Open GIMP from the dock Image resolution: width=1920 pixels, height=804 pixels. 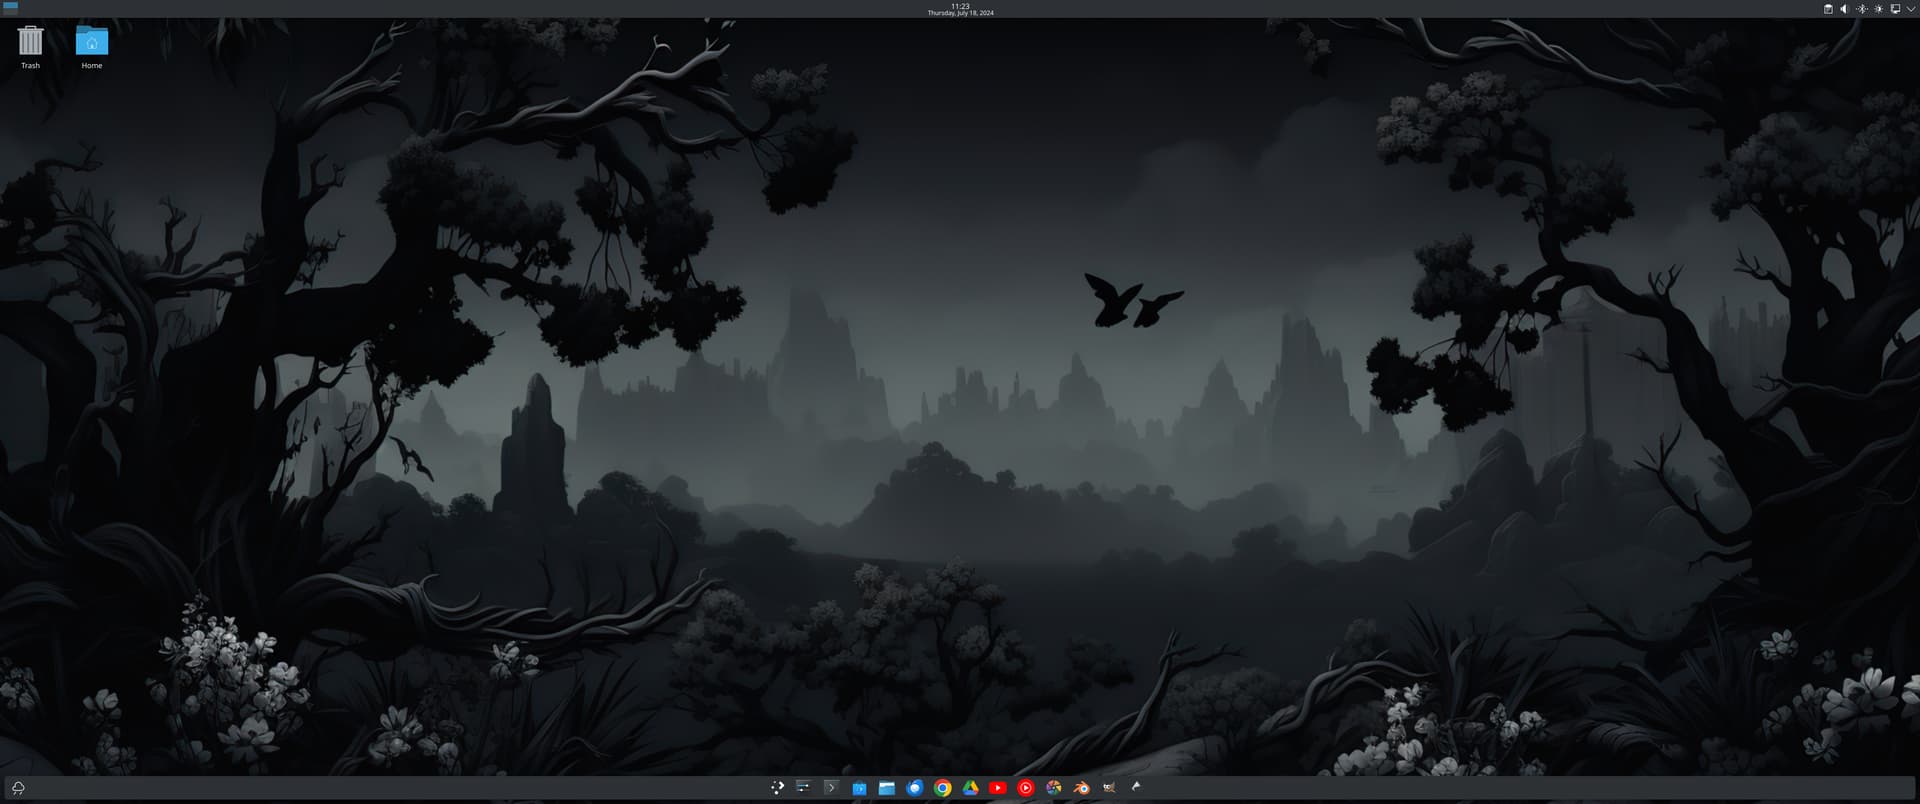pyautogui.click(x=1109, y=788)
